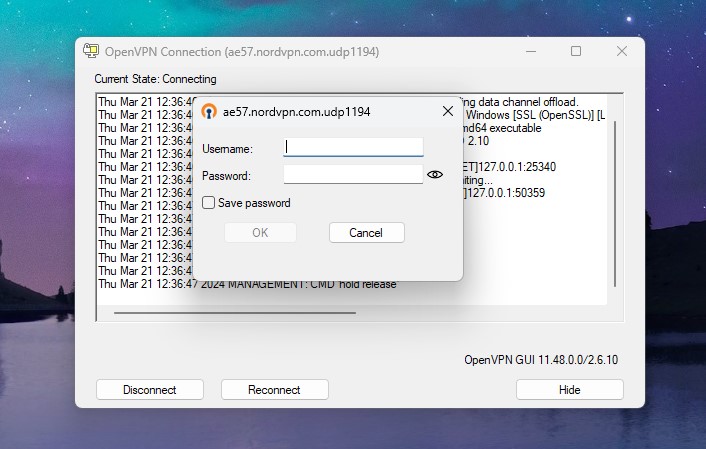Click log text 'data channel offload.'
This screenshot has height=449, width=706.
(x=528, y=102)
